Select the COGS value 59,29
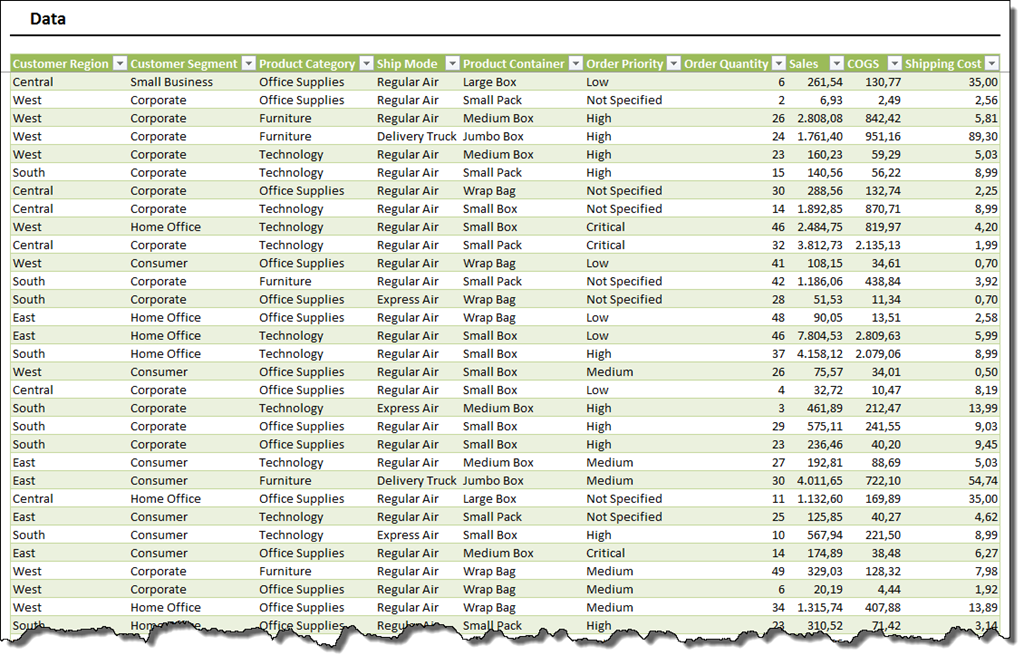 pyautogui.click(x=886, y=155)
